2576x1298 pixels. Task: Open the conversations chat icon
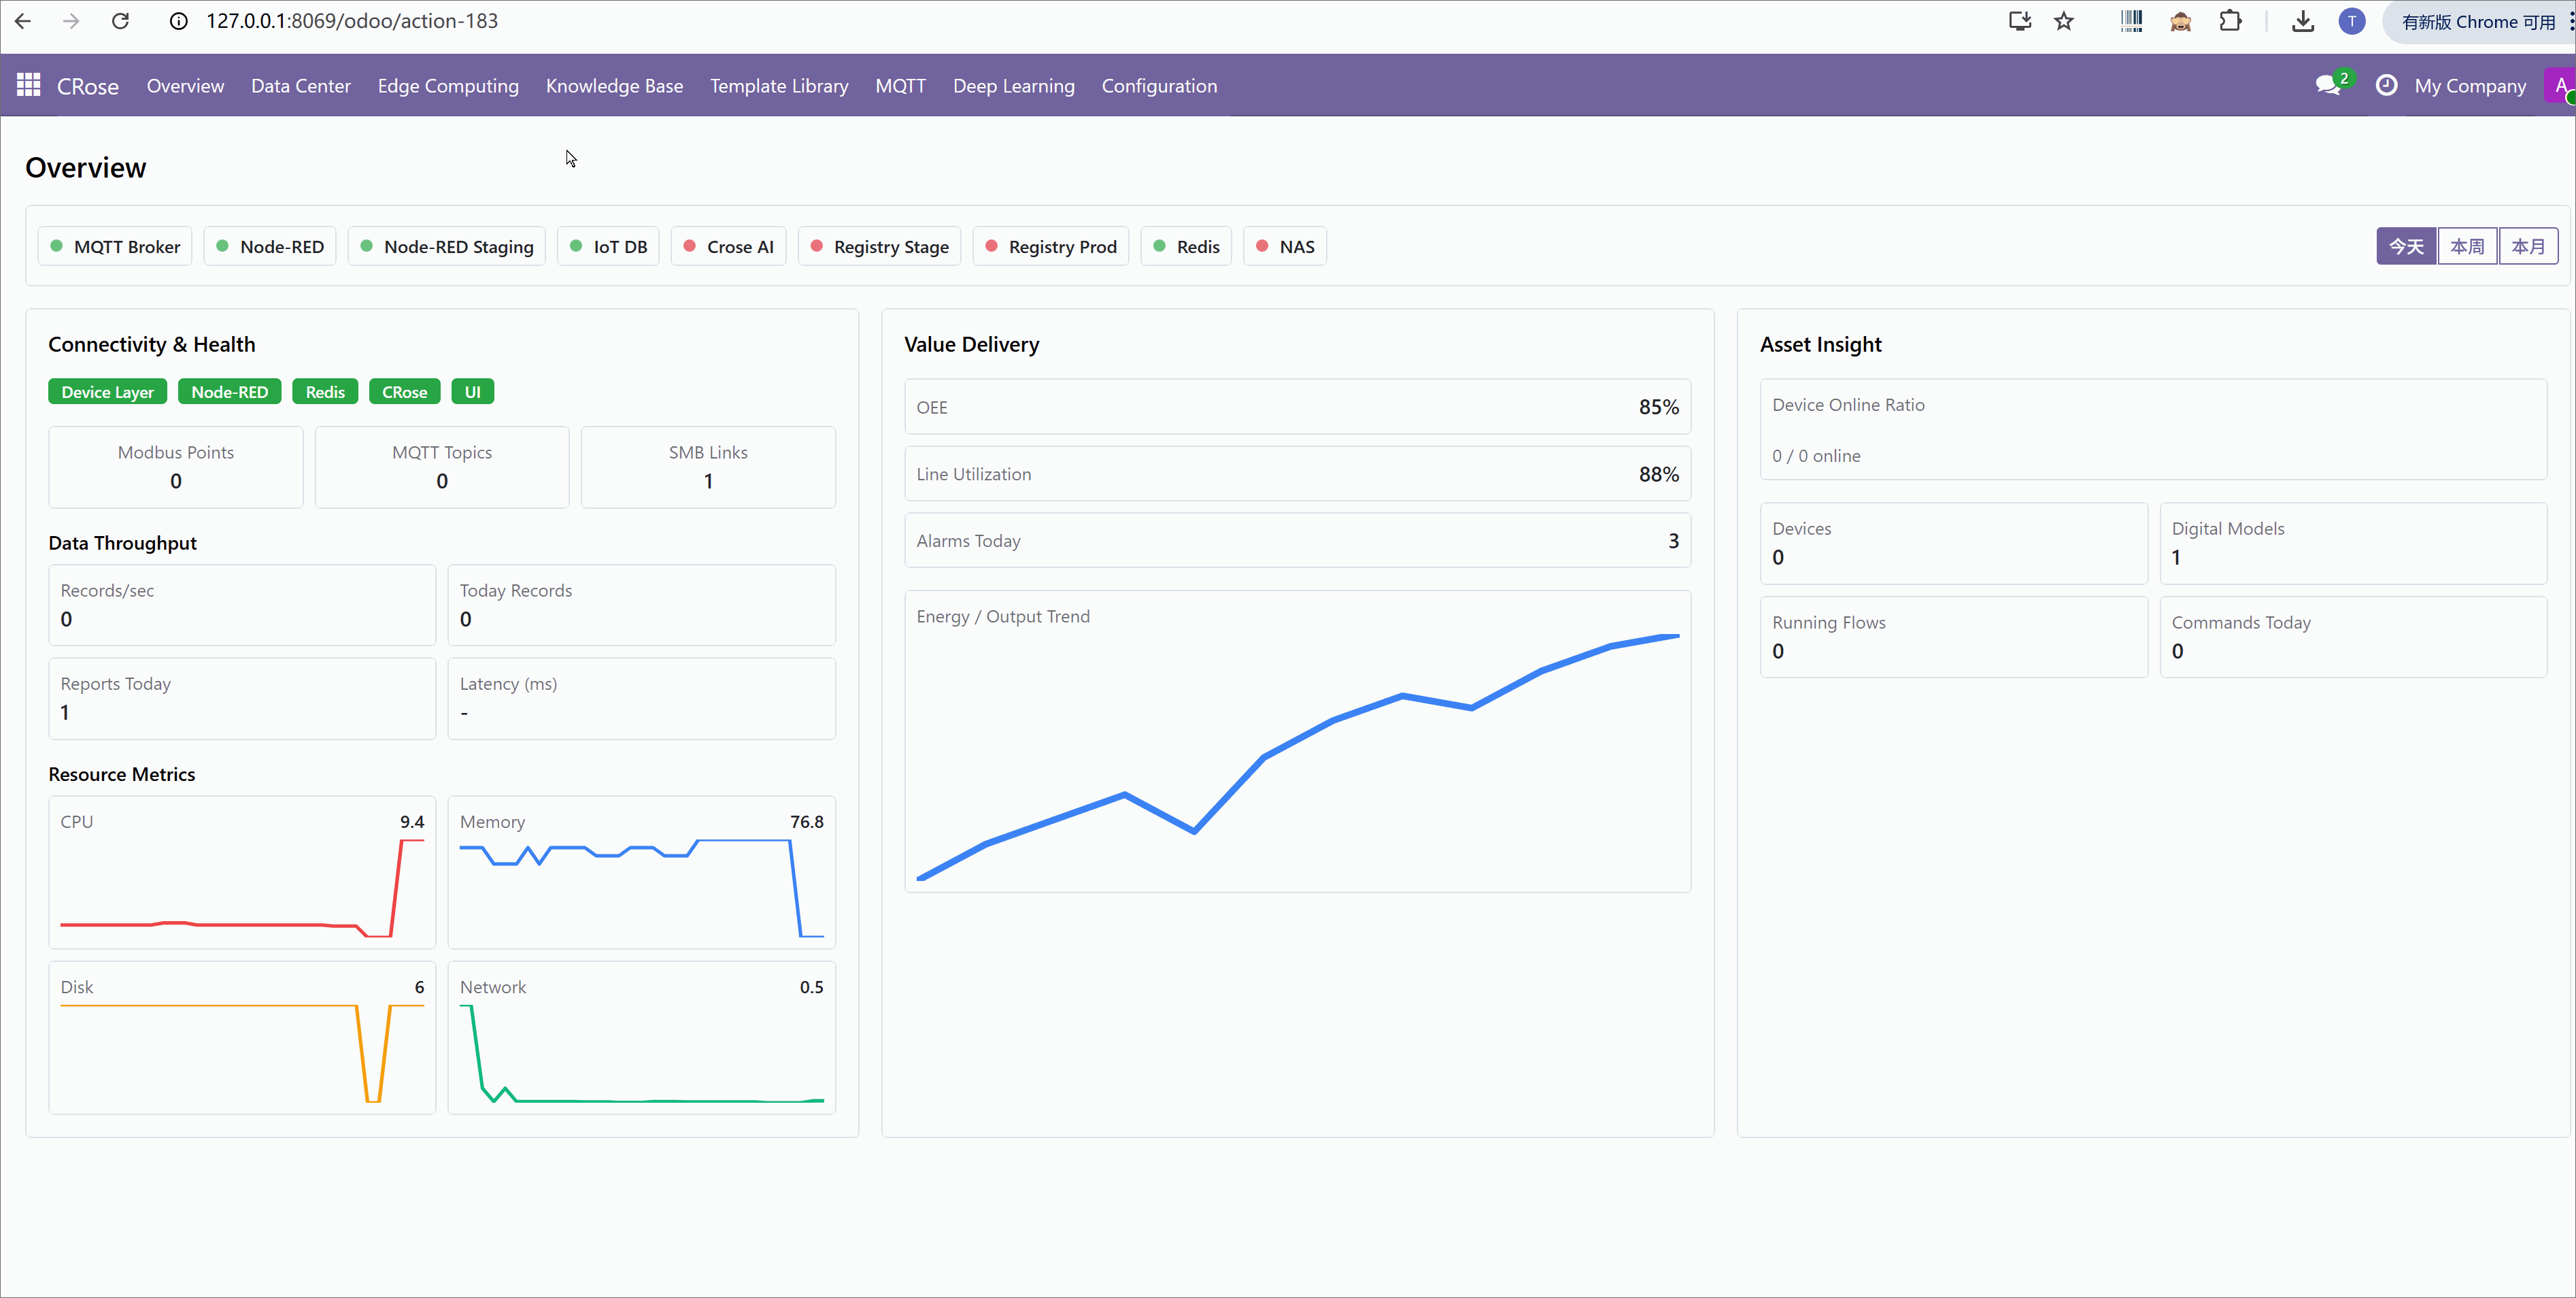pos(2328,86)
